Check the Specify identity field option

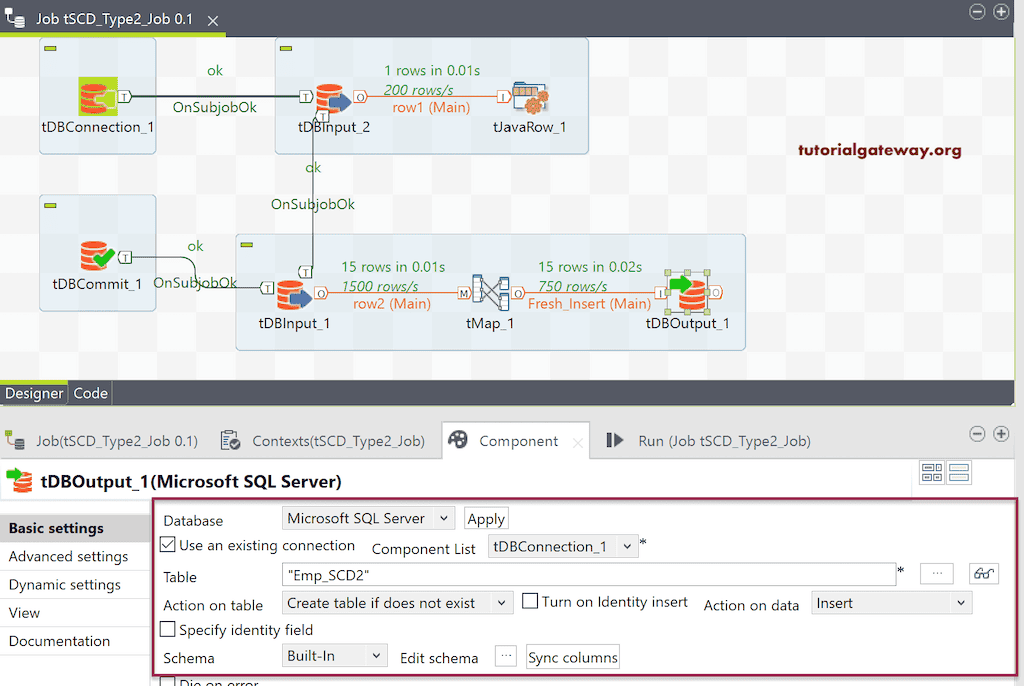tap(166, 629)
